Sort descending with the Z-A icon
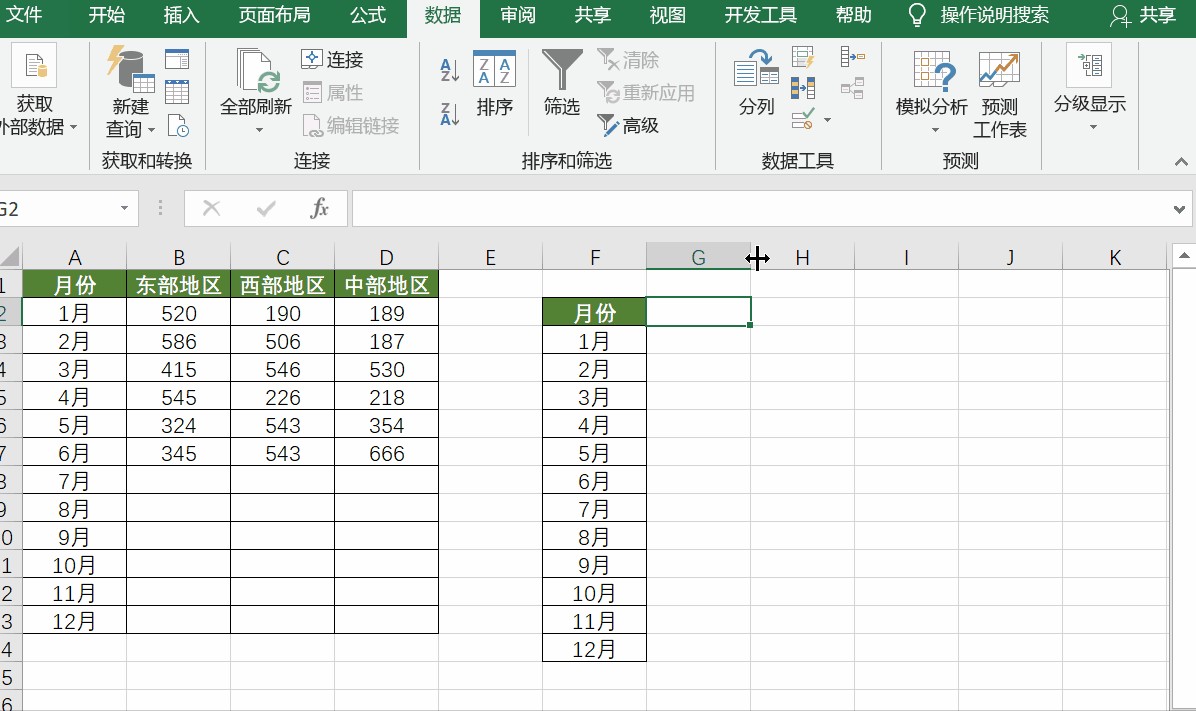Image resolution: width=1196 pixels, height=711 pixels. (450, 114)
